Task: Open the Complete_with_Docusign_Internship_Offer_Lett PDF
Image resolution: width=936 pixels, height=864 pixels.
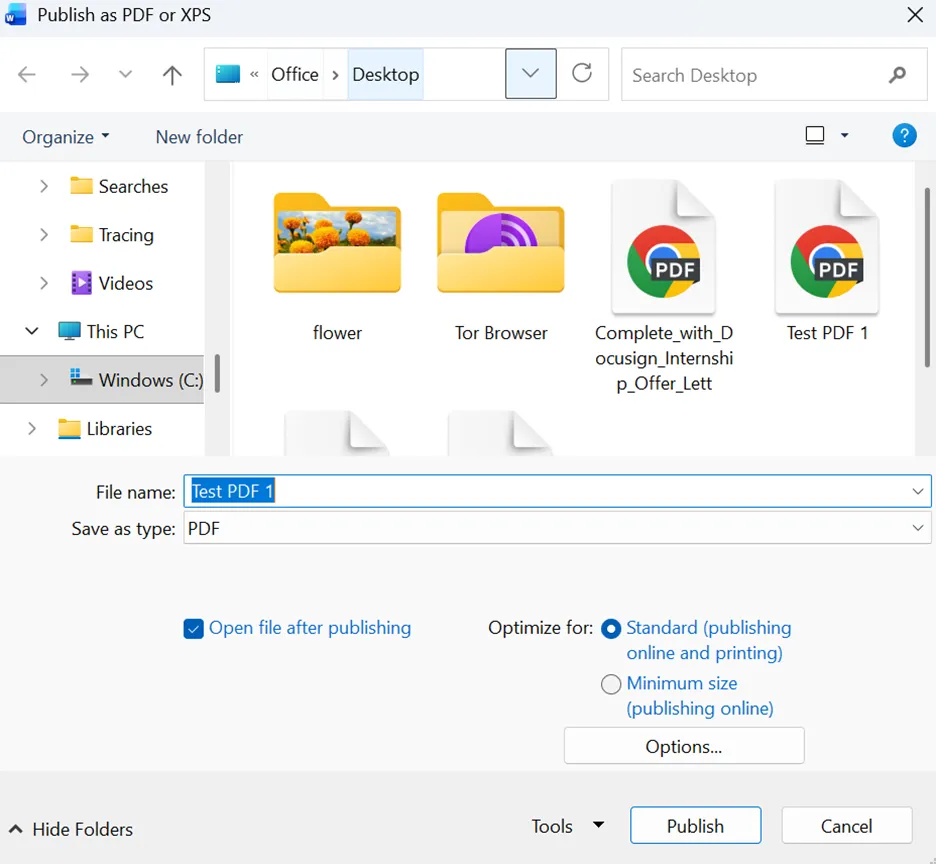Action: (x=663, y=246)
